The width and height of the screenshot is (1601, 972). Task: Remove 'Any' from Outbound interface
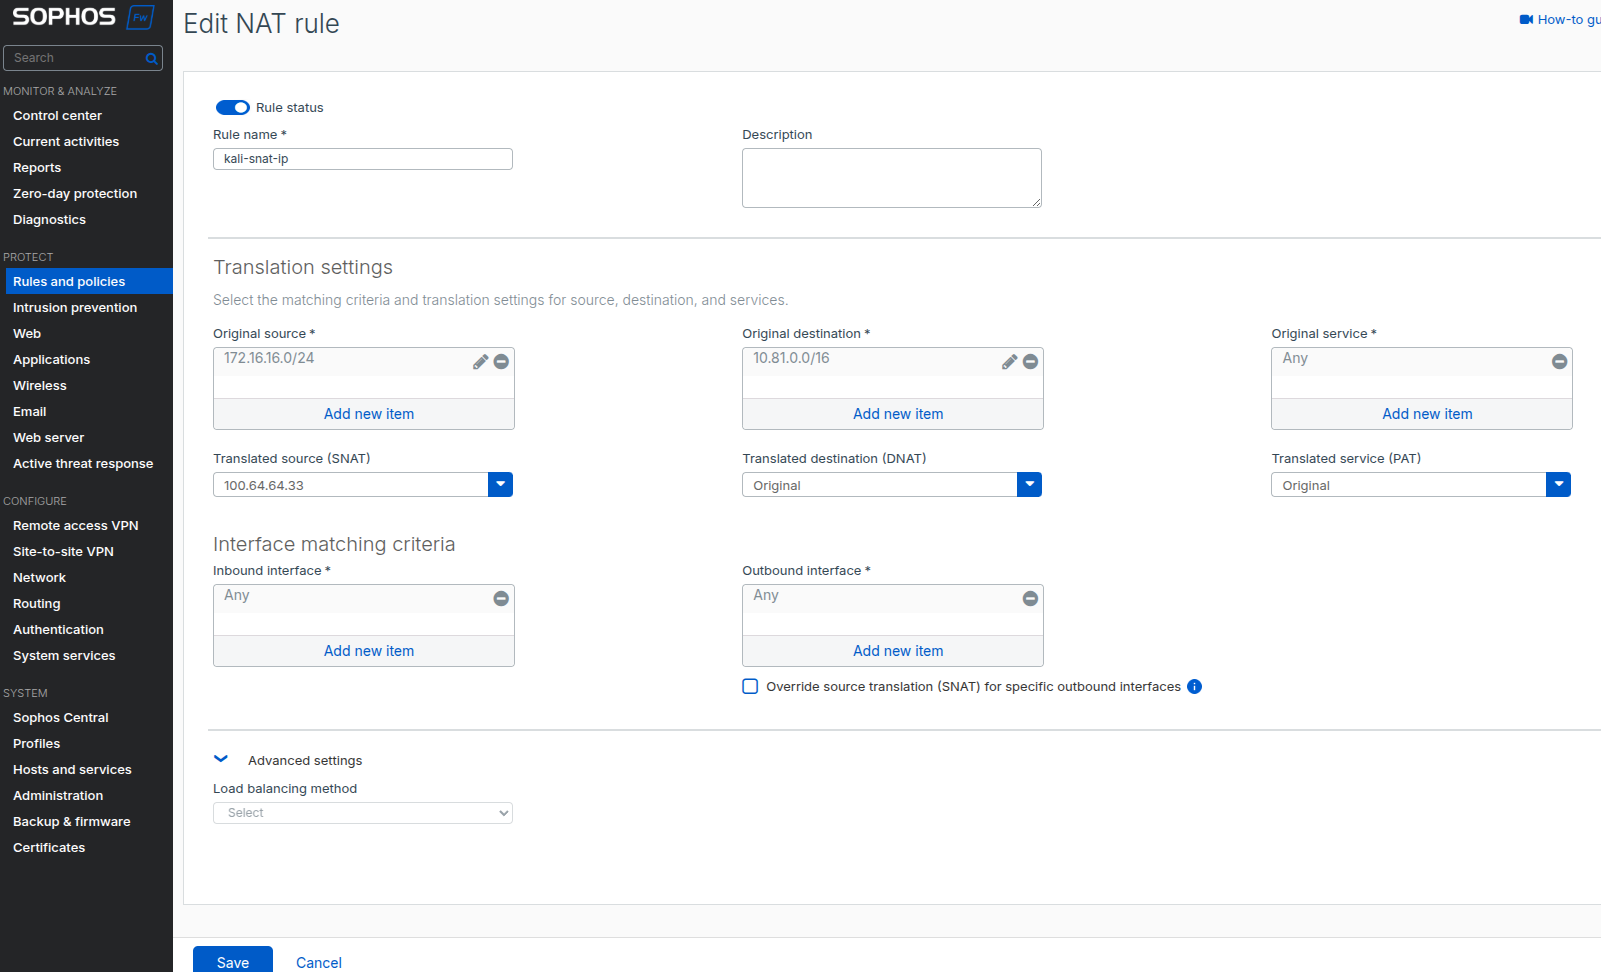(1030, 598)
